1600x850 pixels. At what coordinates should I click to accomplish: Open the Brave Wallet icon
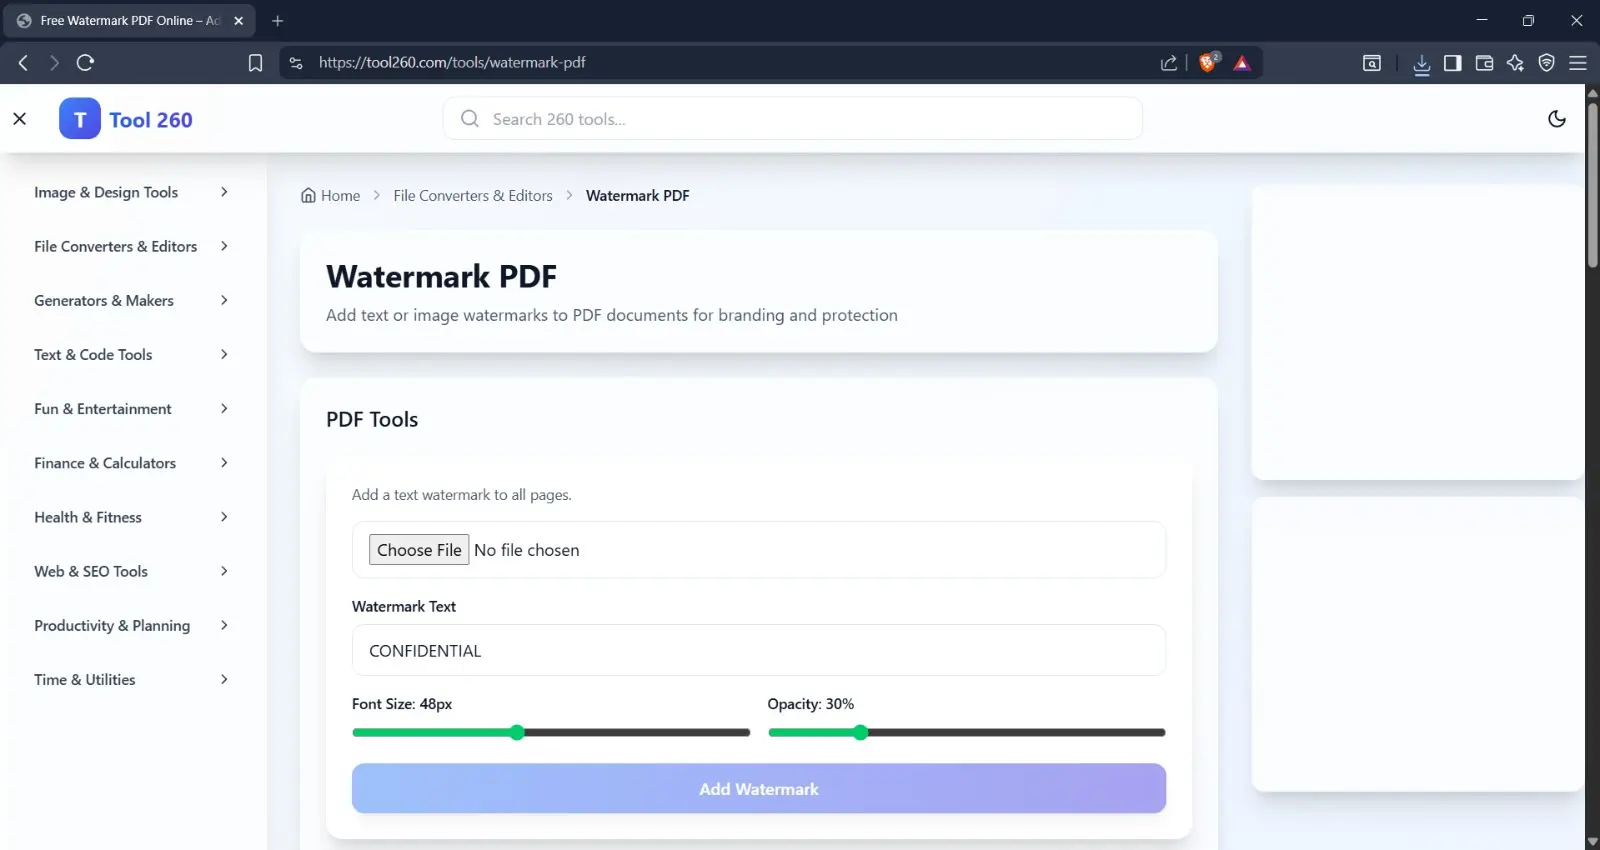pos(1485,63)
